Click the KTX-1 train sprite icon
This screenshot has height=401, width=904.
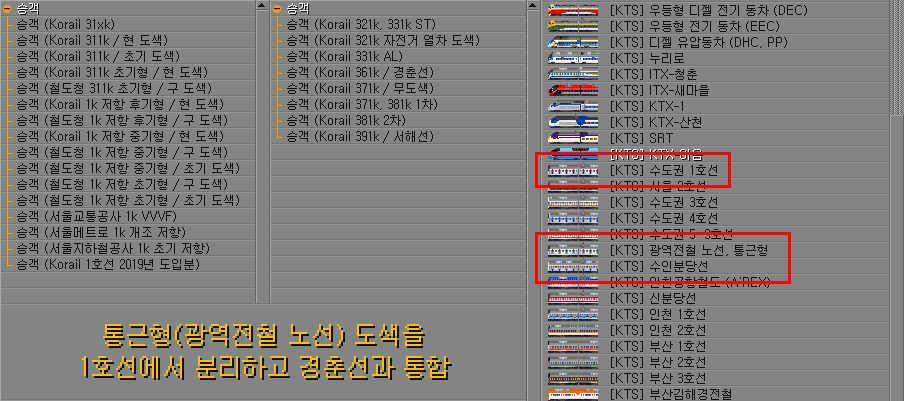coord(573,107)
